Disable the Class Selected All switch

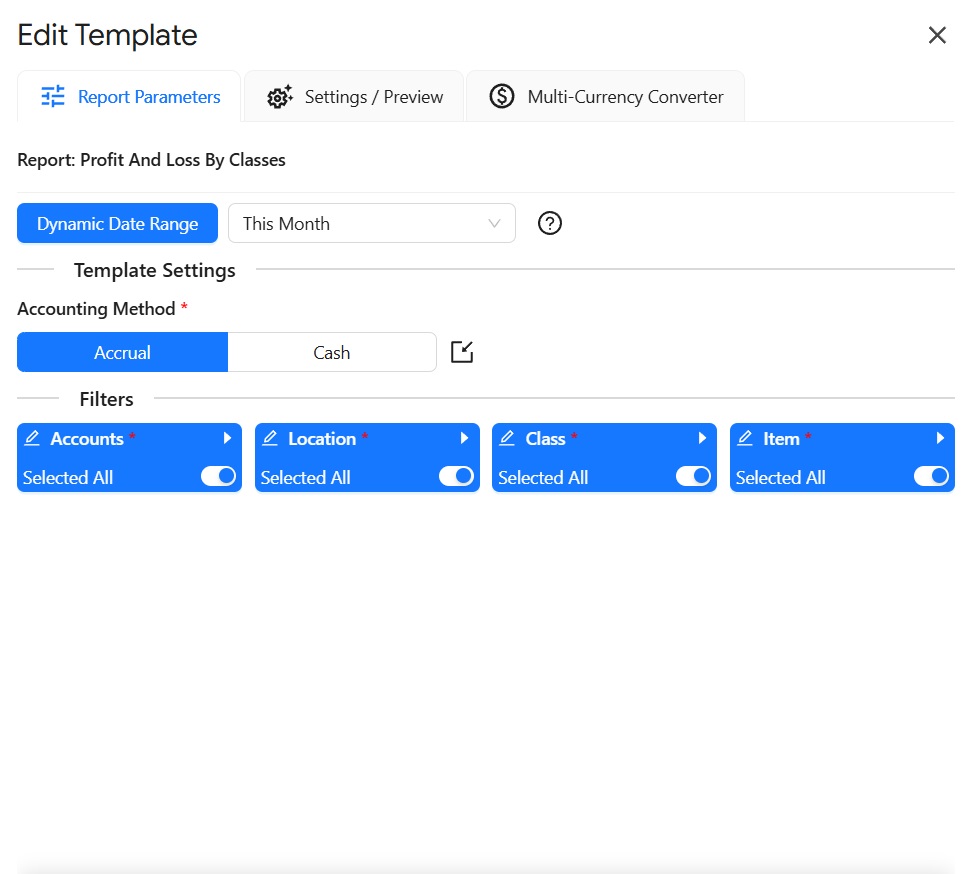(x=693, y=477)
